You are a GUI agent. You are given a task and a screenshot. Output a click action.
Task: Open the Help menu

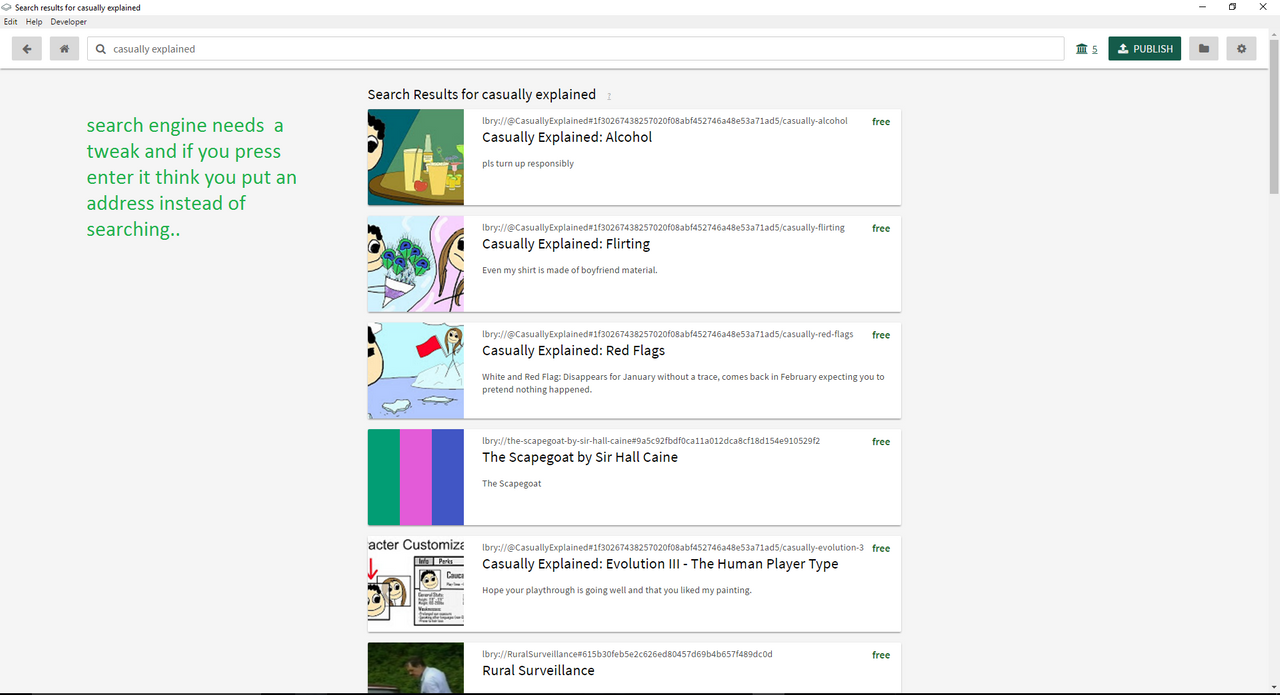coord(34,22)
